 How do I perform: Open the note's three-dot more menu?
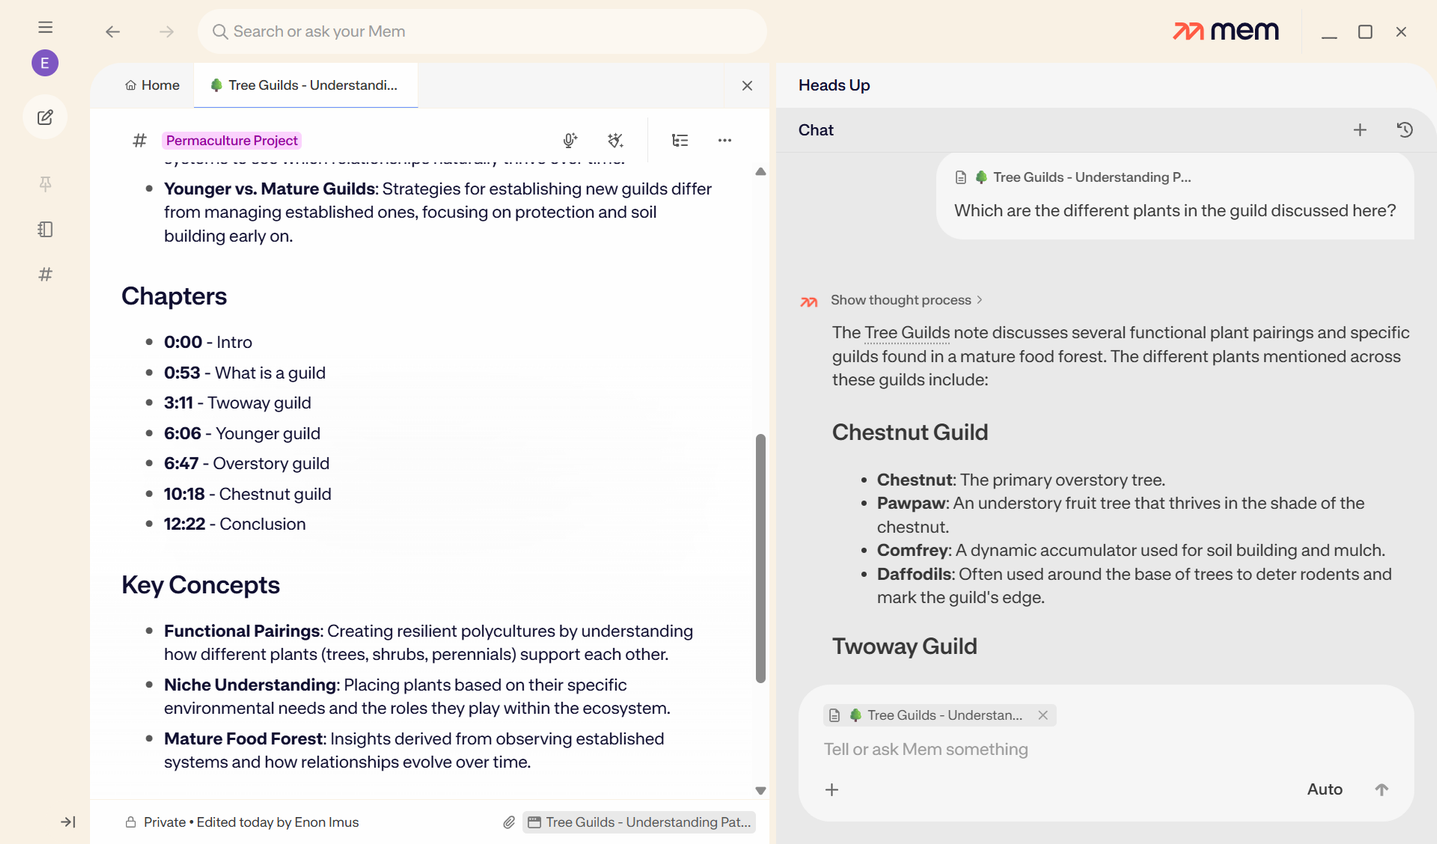pos(725,141)
